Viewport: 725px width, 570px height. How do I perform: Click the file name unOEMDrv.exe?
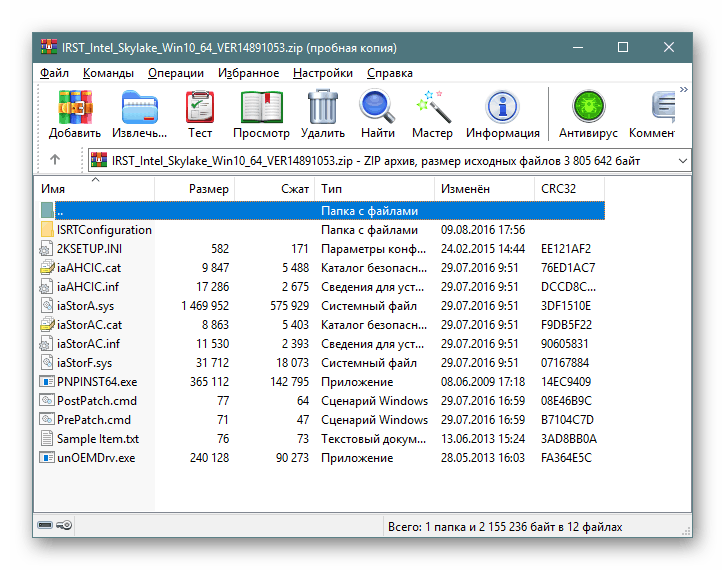click(96, 458)
